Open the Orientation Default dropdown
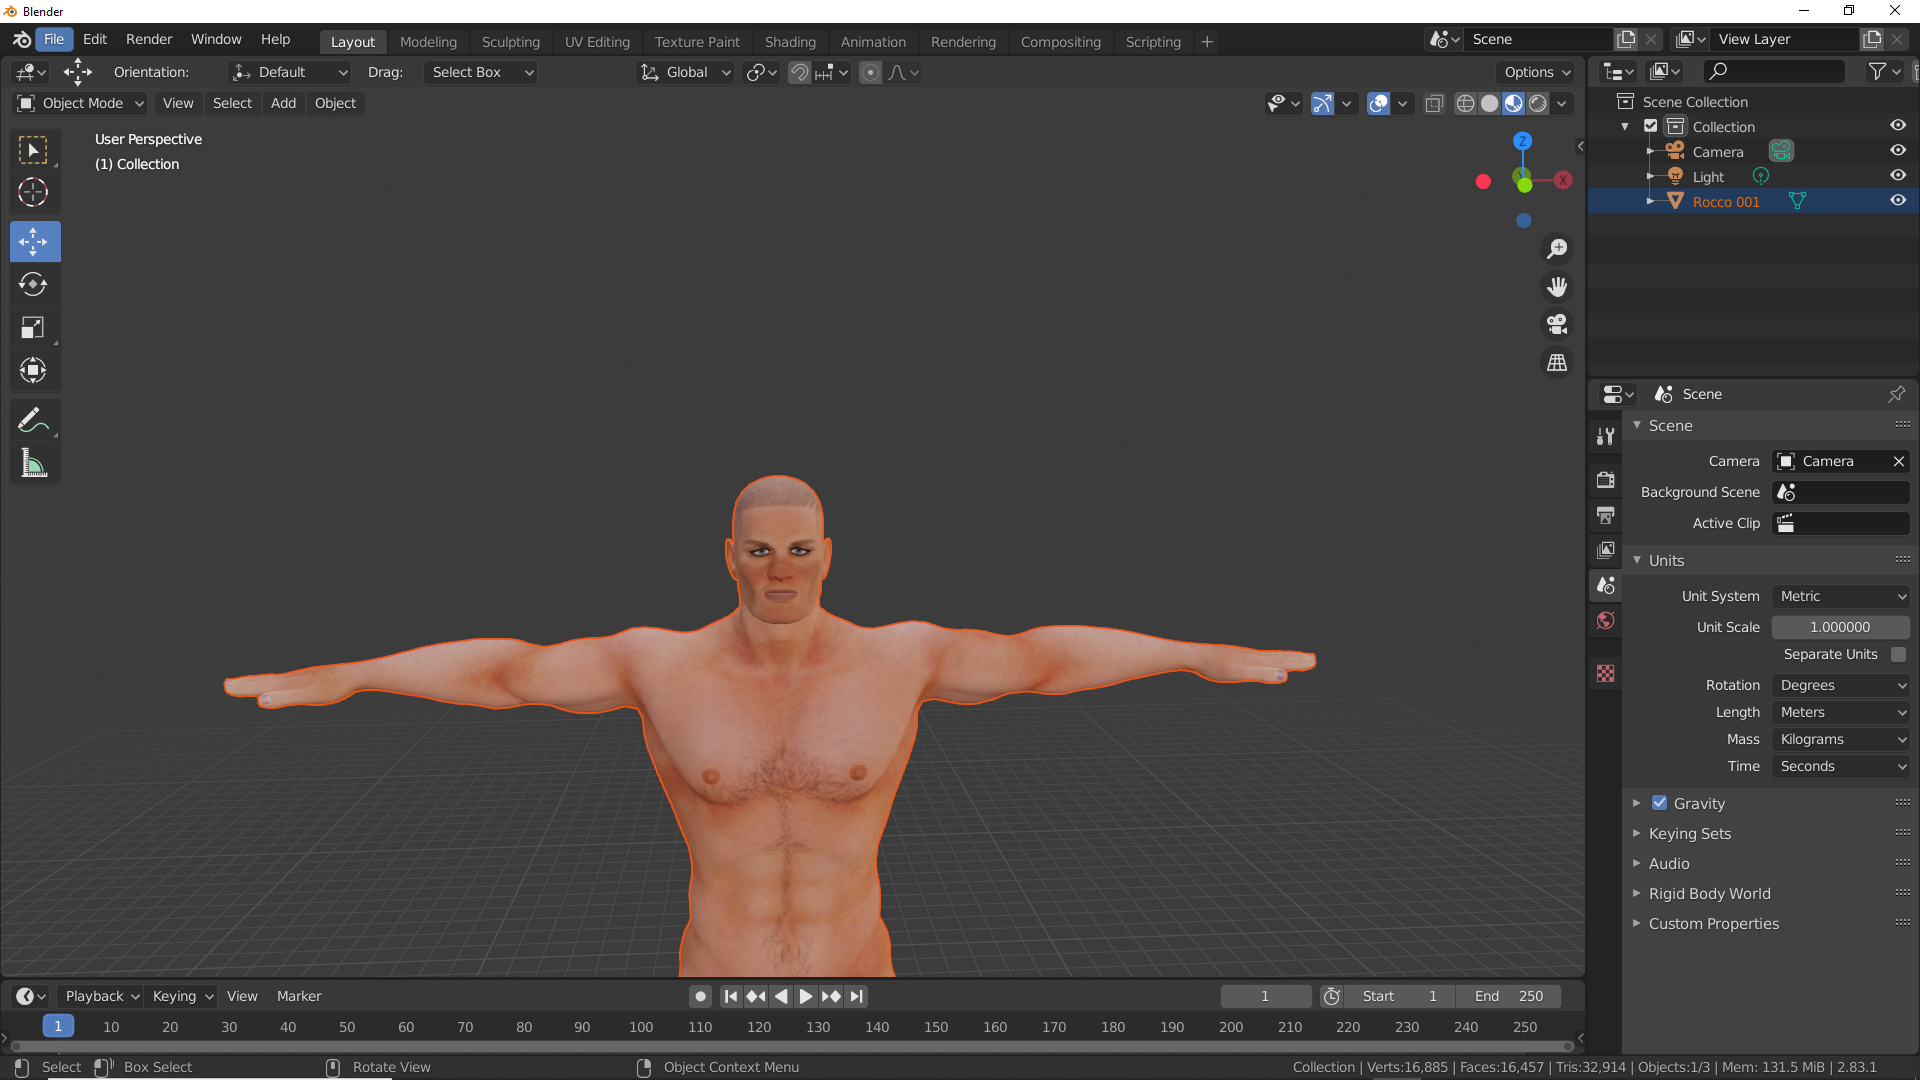Image resolution: width=1920 pixels, height=1080 pixels. [290, 72]
